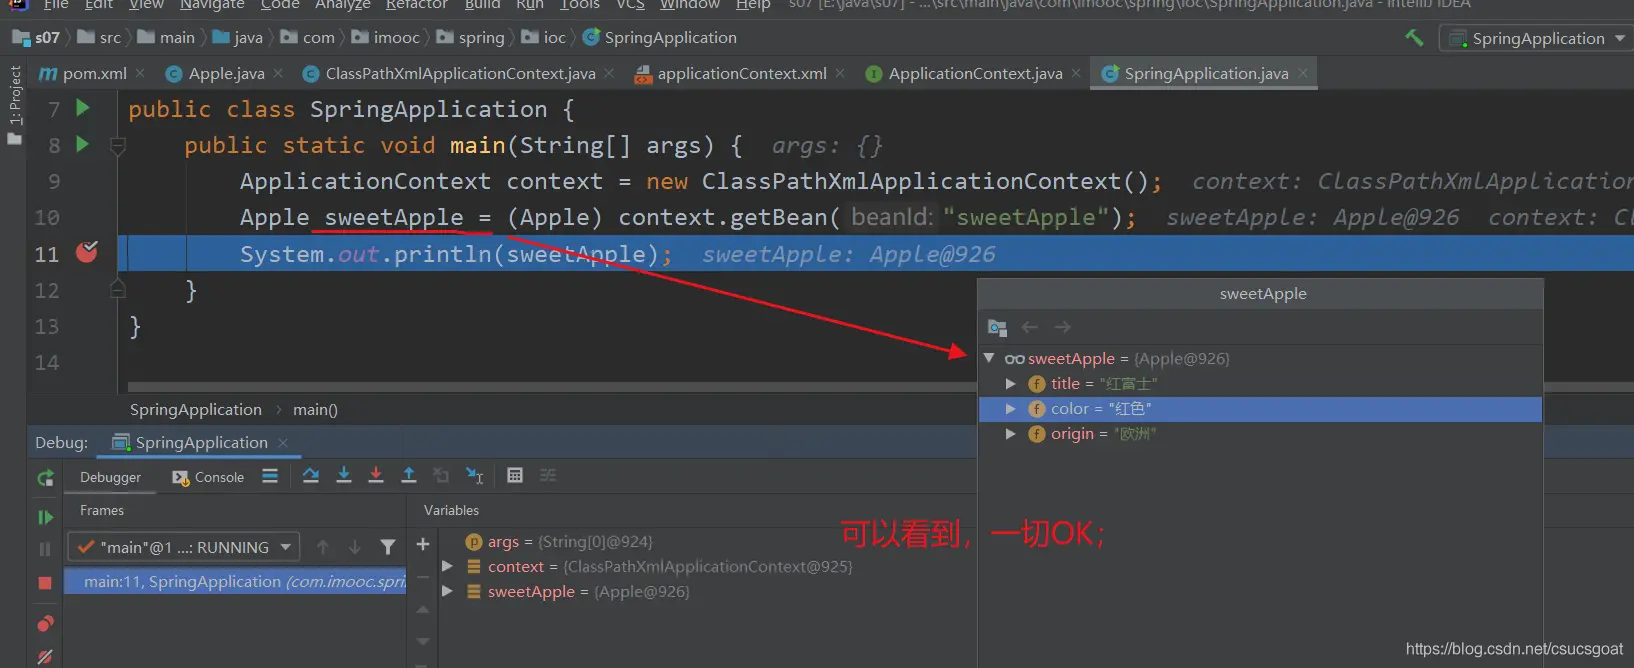
Task: Stop debugging with the red square
Action: click(45, 583)
